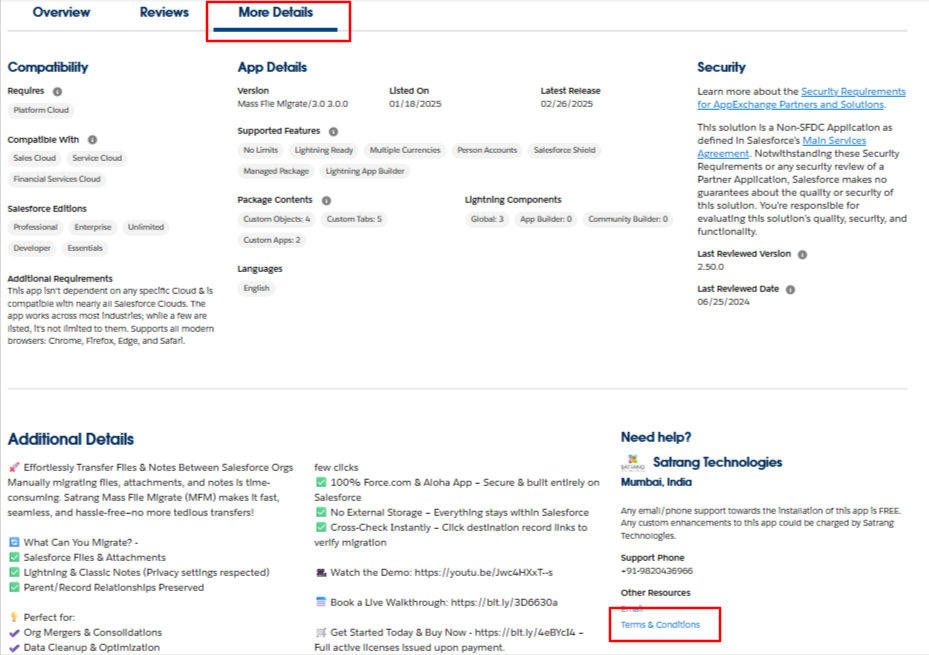Click the Org Mergers & Consolidations line
929x655 pixels.
click(85, 632)
